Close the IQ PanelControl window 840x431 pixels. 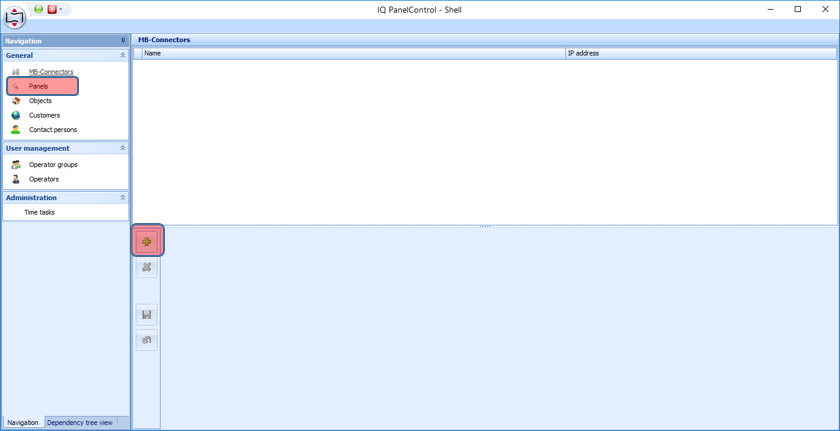[x=826, y=9]
